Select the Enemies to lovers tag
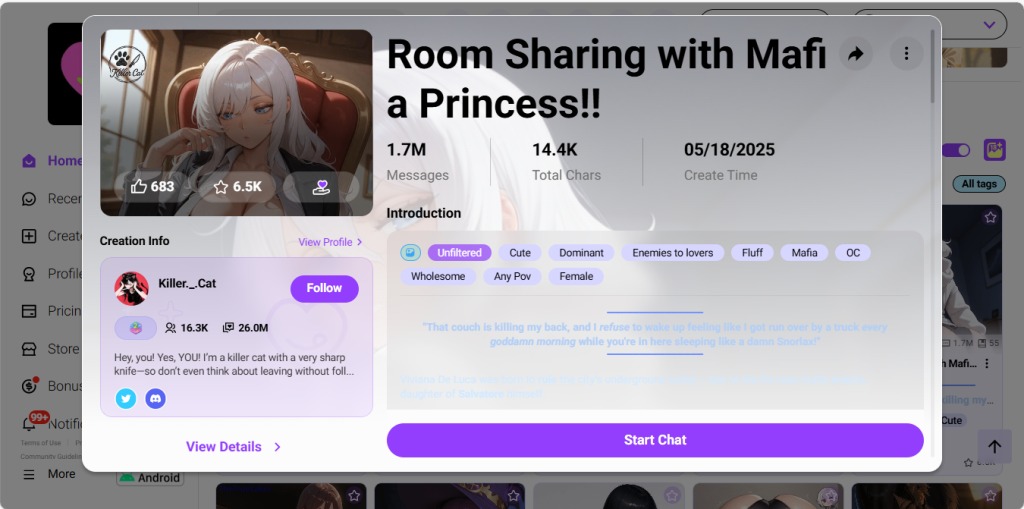The width and height of the screenshot is (1024, 509). tap(673, 253)
